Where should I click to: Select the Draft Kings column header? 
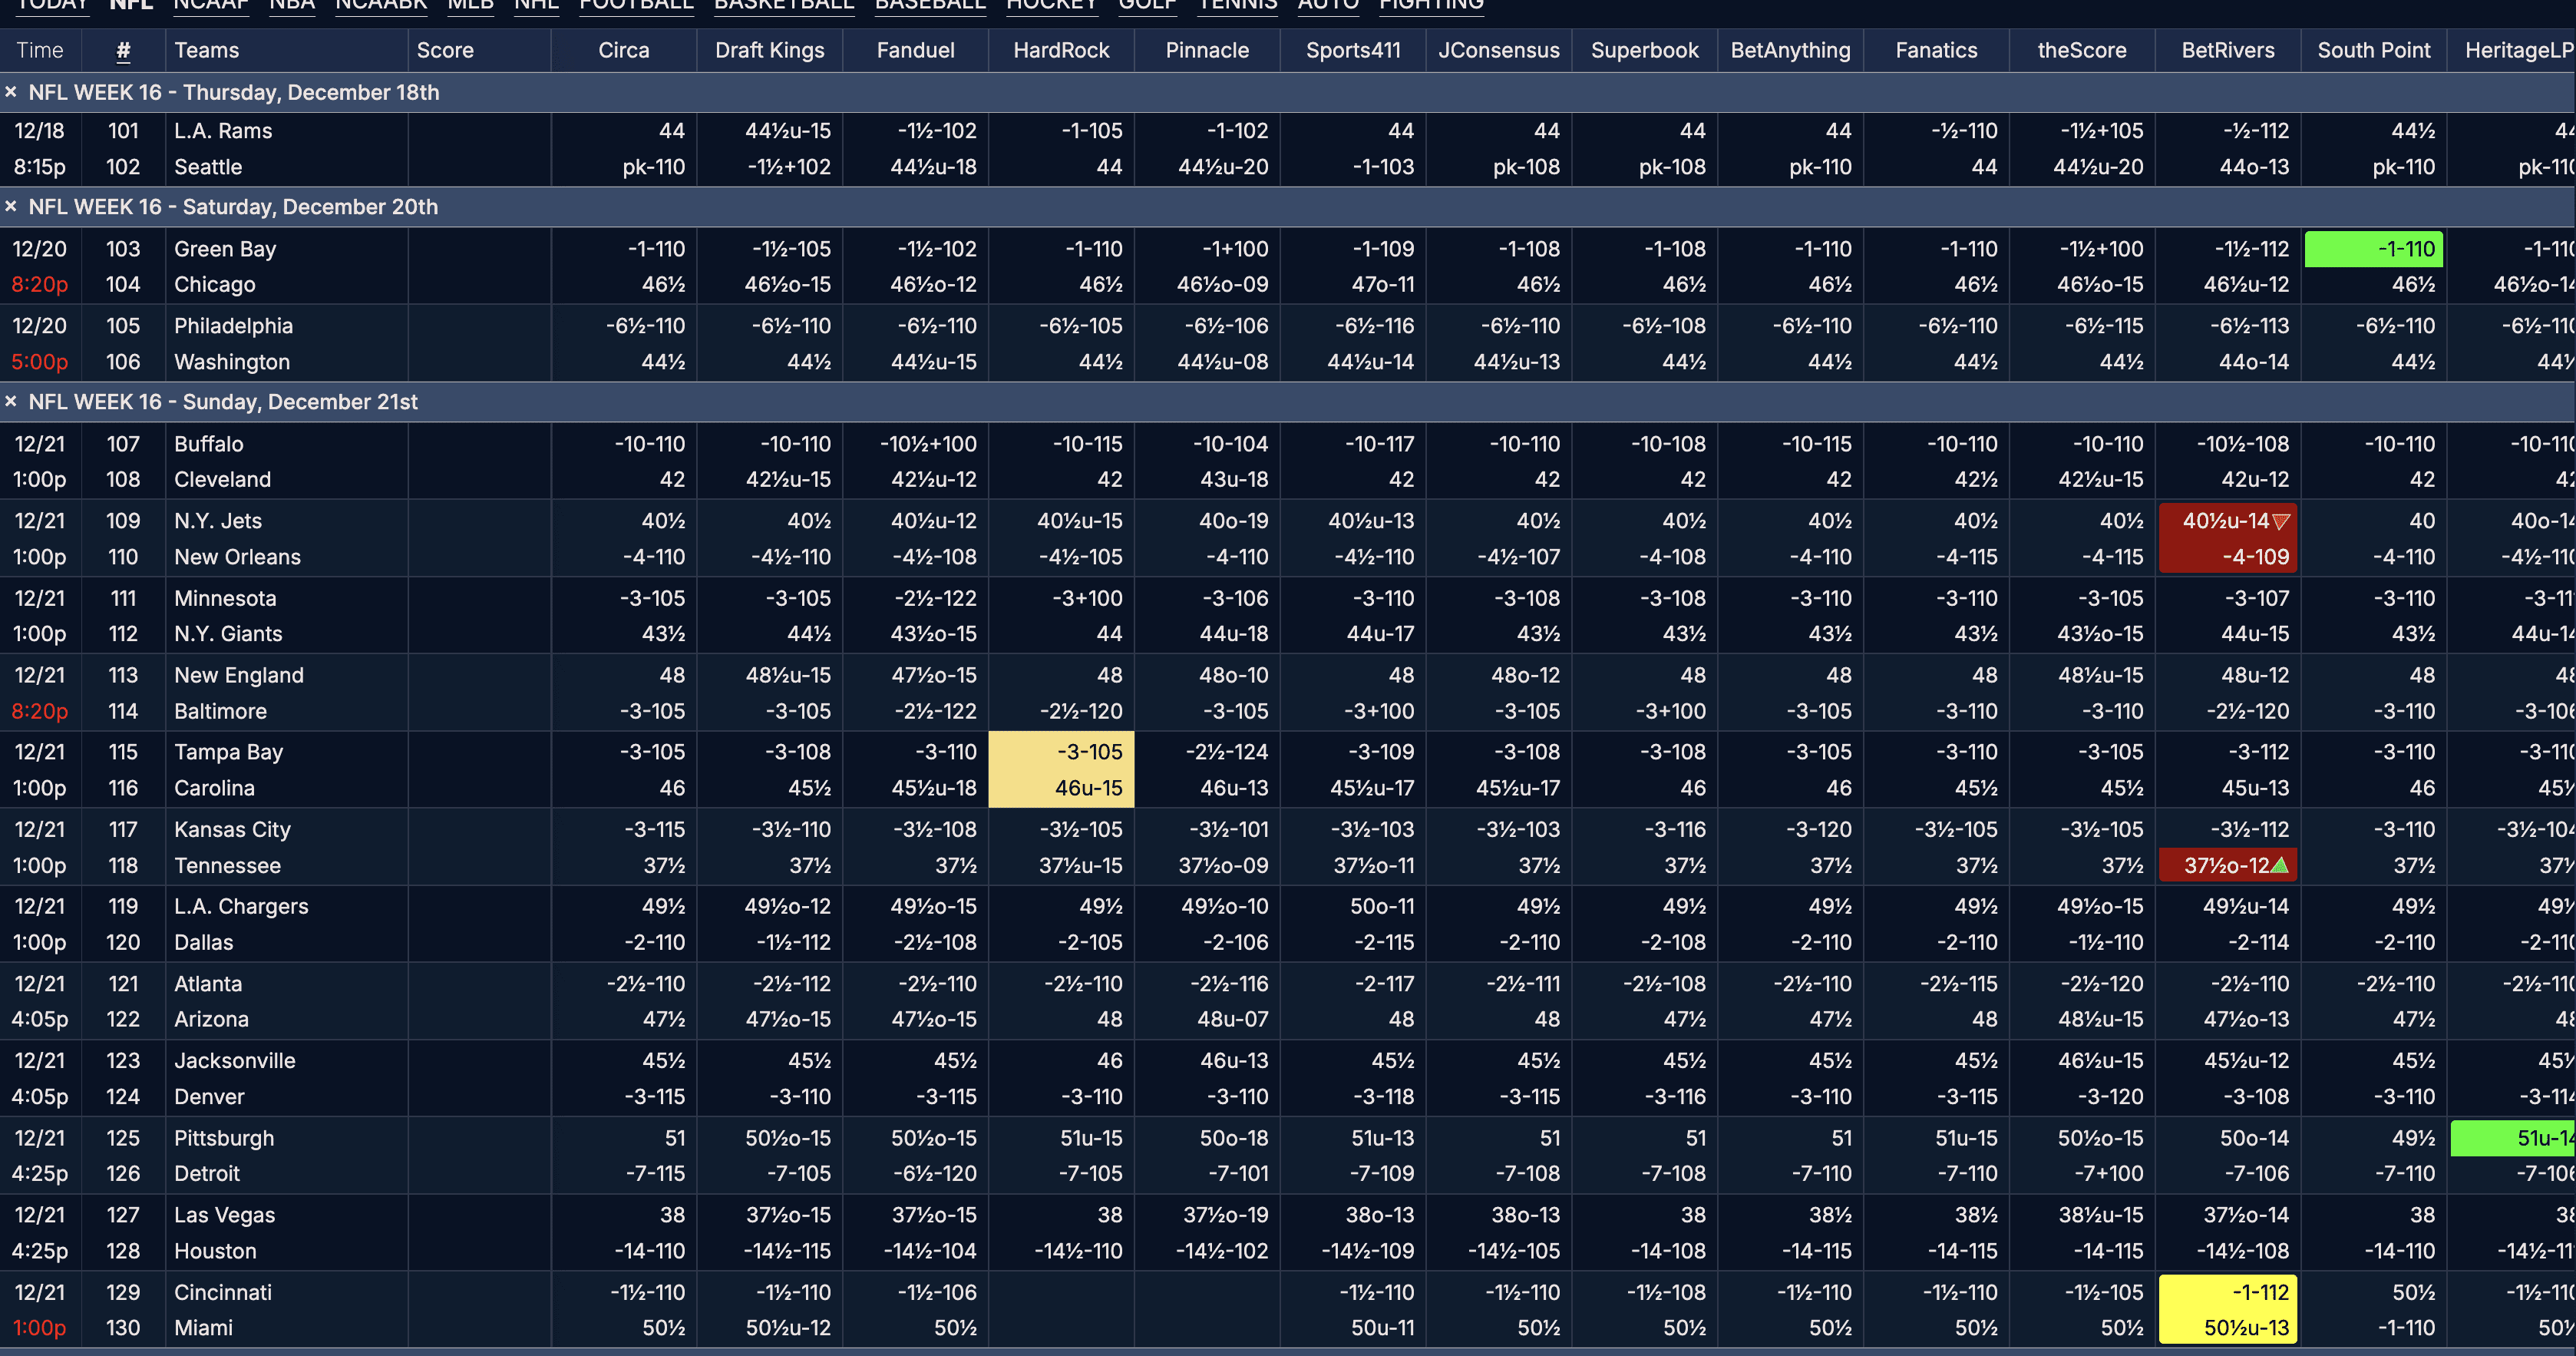pyautogui.click(x=769, y=50)
